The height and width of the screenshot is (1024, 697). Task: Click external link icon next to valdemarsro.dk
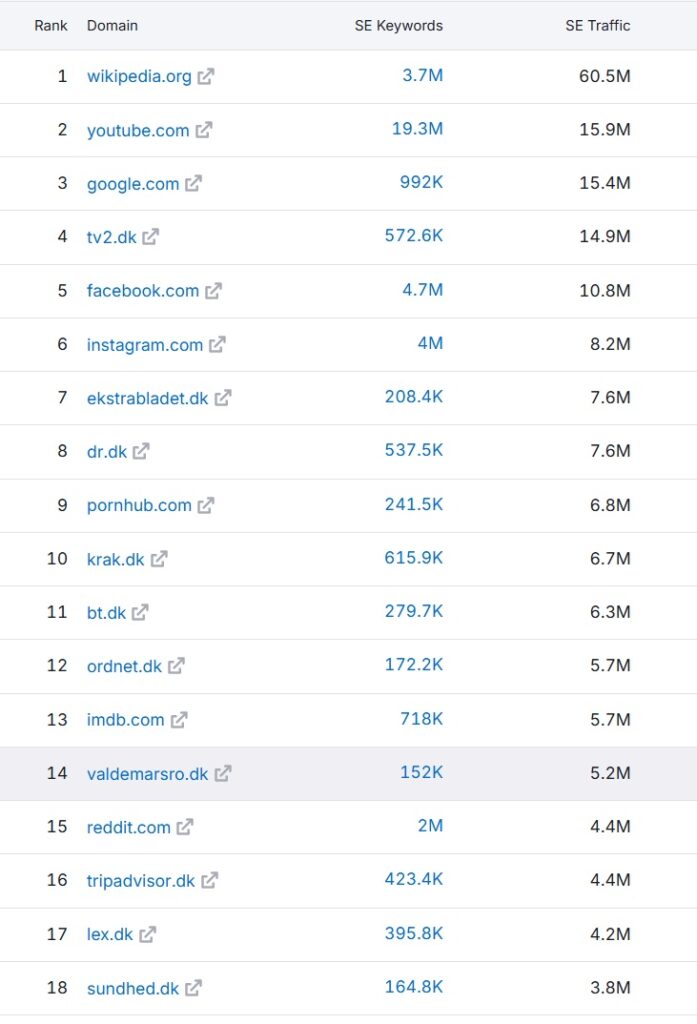[x=222, y=774]
